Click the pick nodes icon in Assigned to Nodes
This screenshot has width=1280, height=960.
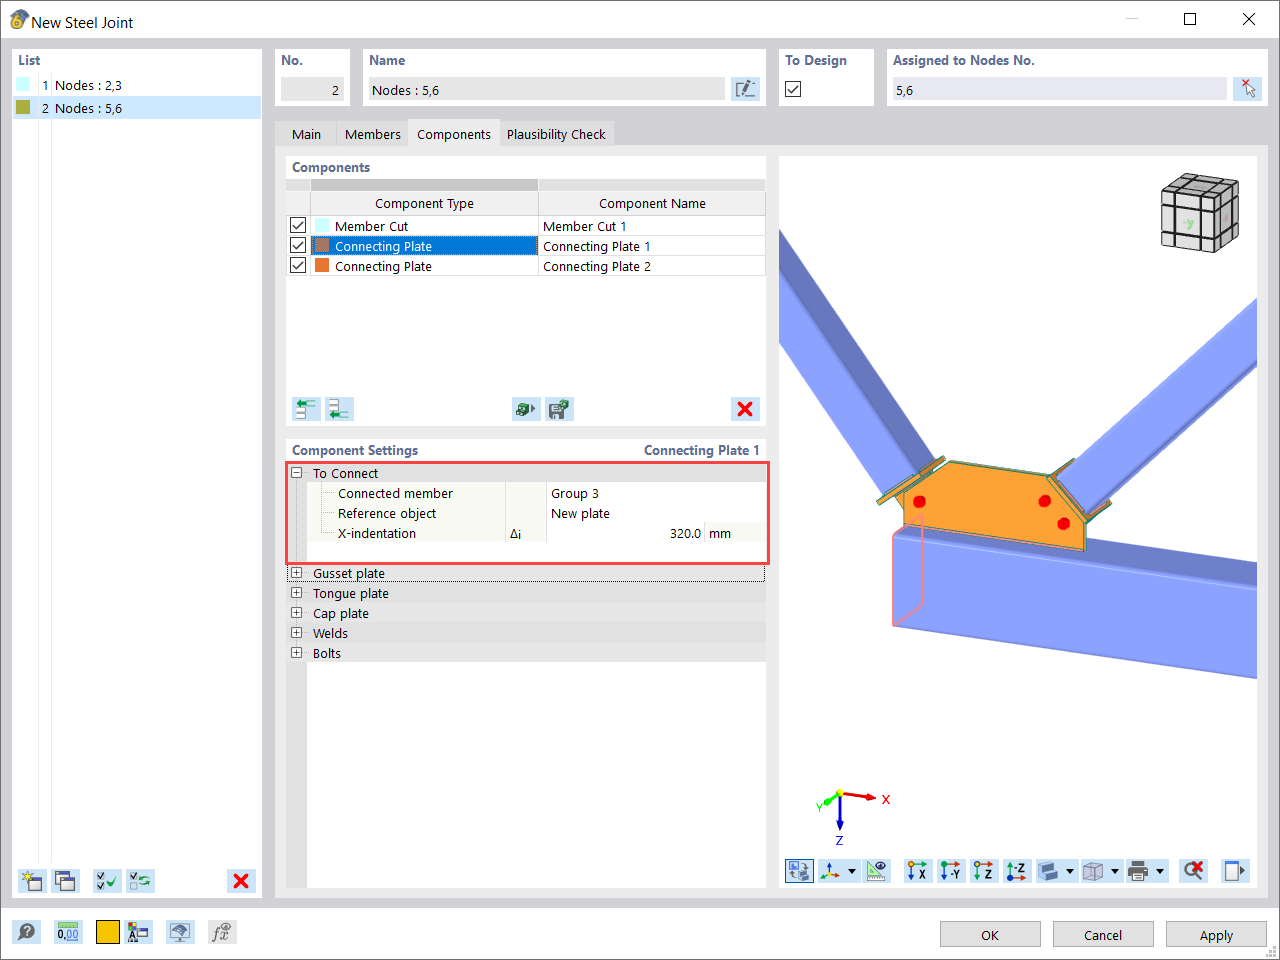pyautogui.click(x=1247, y=89)
